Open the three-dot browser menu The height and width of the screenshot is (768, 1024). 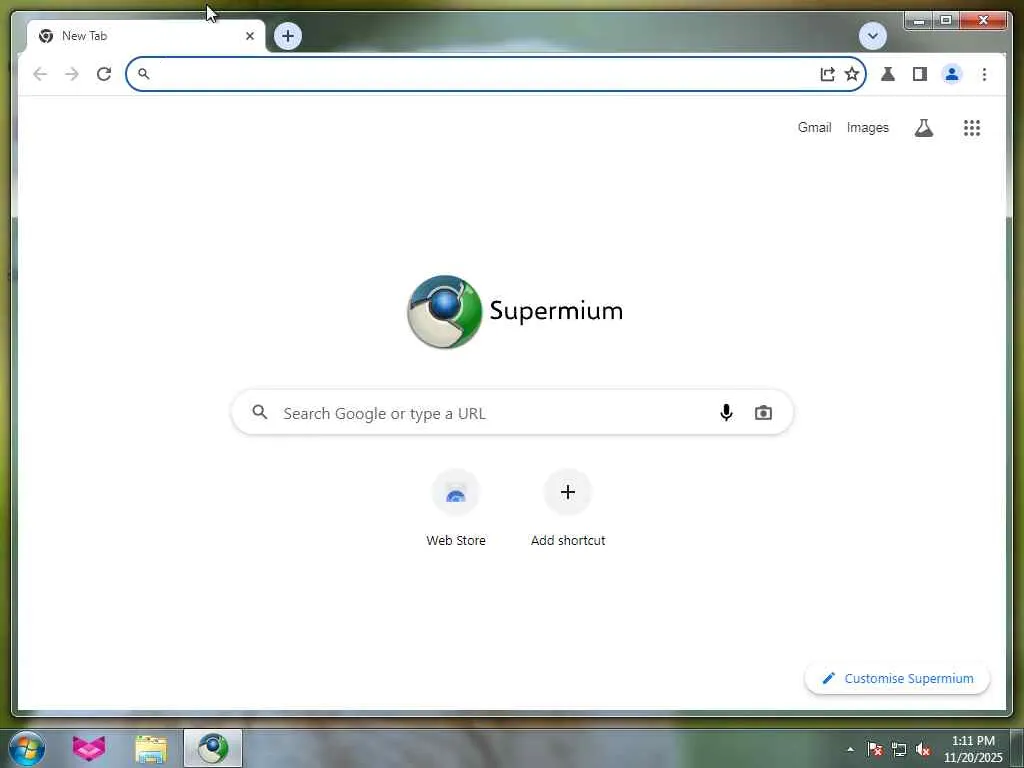tap(984, 74)
